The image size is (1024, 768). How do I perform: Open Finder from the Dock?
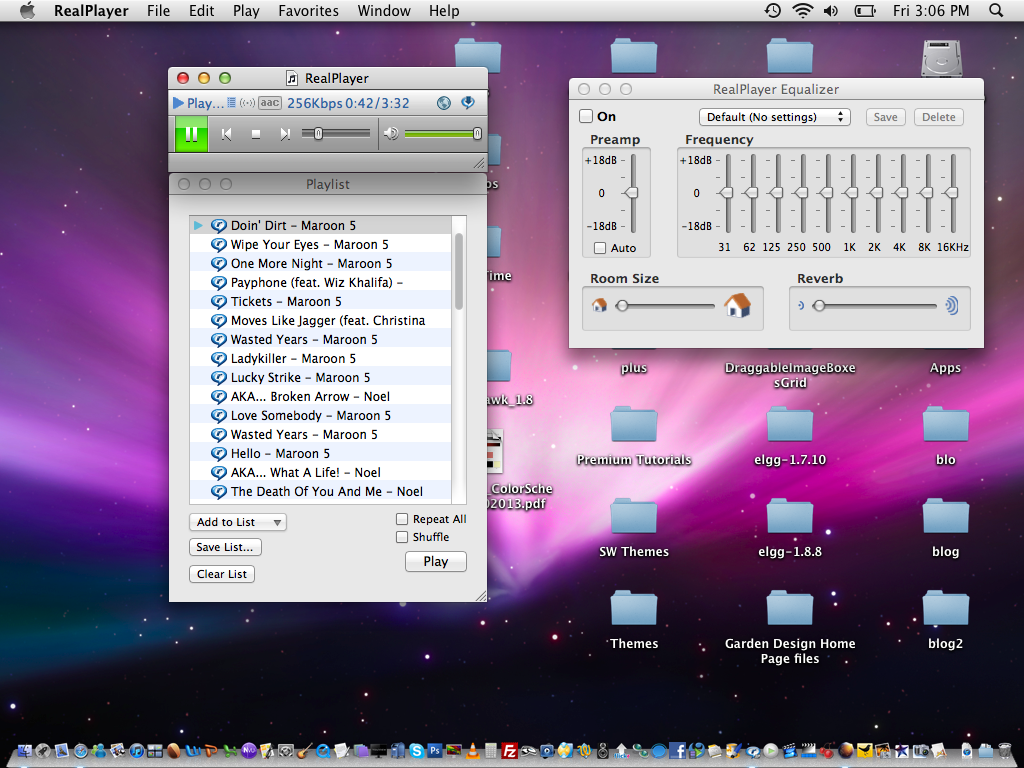25,752
